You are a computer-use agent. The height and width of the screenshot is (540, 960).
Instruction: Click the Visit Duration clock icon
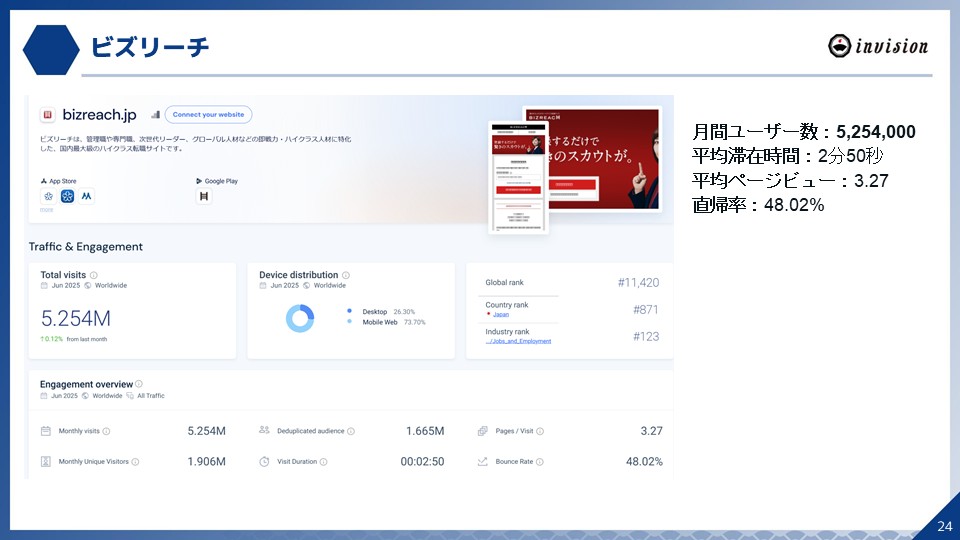coord(264,462)
